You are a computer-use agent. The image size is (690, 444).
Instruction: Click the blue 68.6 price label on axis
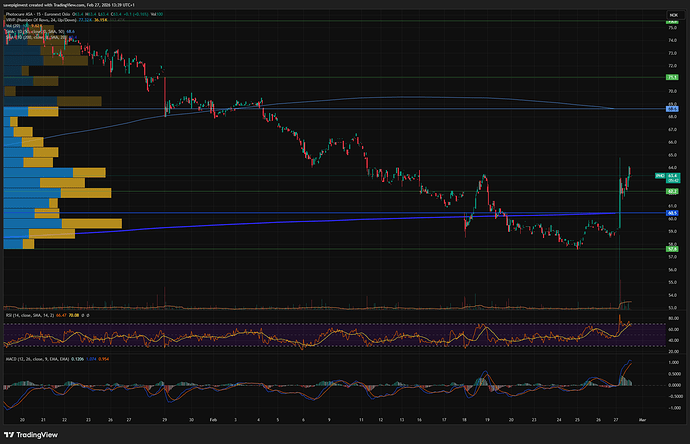[x=673, y=109]
